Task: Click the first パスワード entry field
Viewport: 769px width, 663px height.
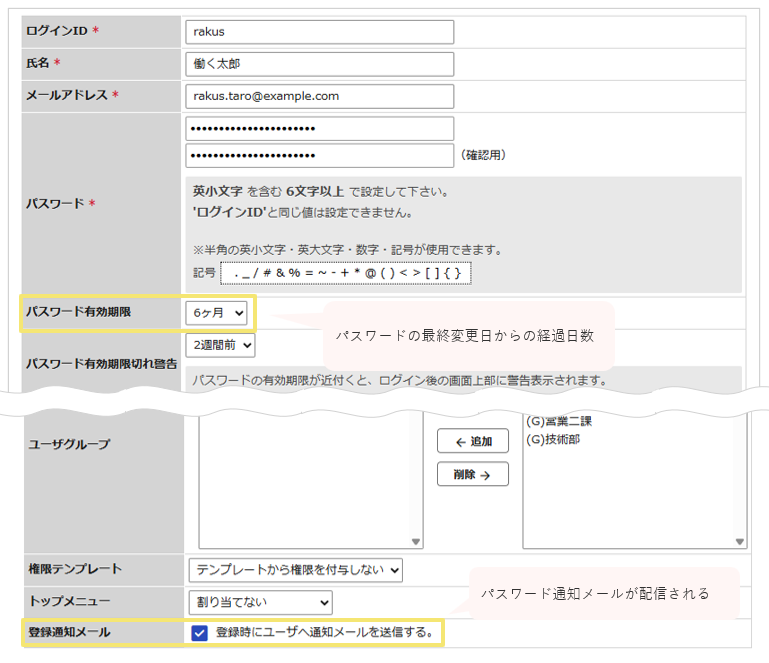Action: point(319,128)
